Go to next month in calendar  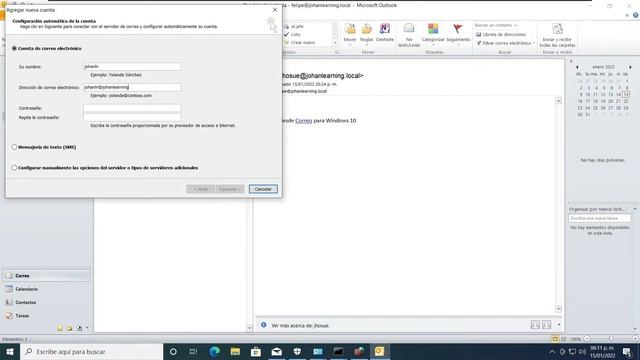click(x=630, y=67)
